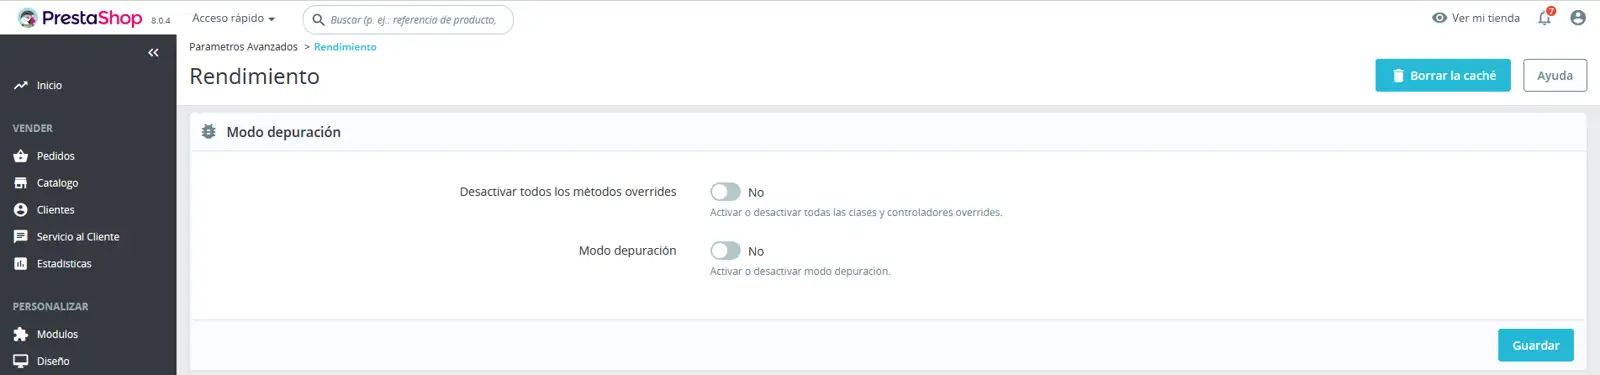Open the Ayuda help button
Screen dimensions: 1600x375
click(1555, 75)
